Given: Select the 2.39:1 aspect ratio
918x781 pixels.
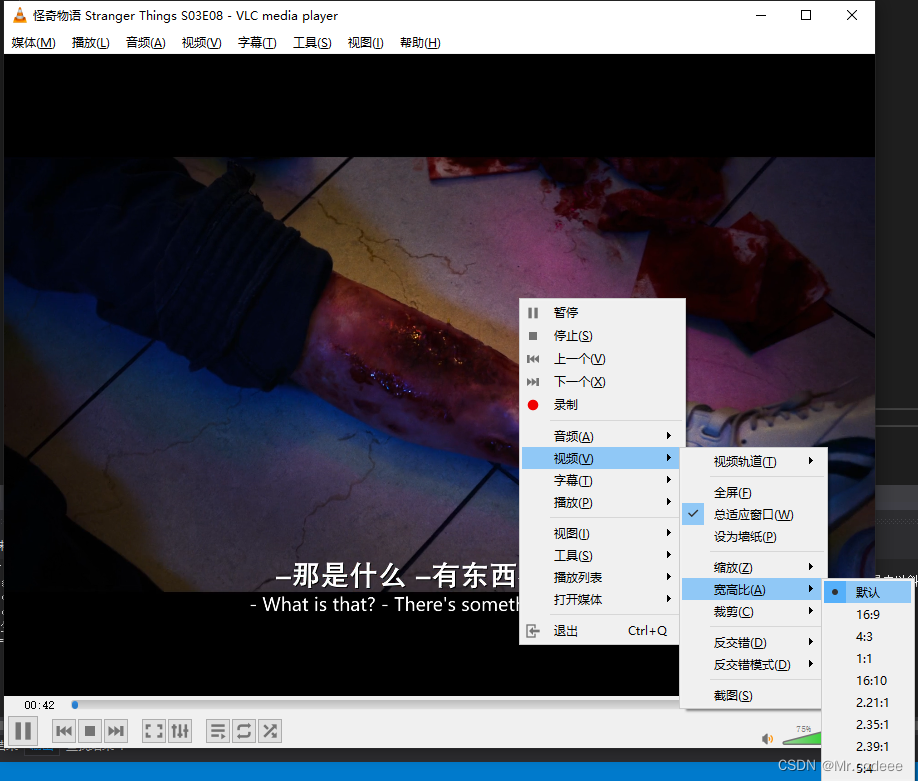Looking at the screenshot, I should [868, 746].
